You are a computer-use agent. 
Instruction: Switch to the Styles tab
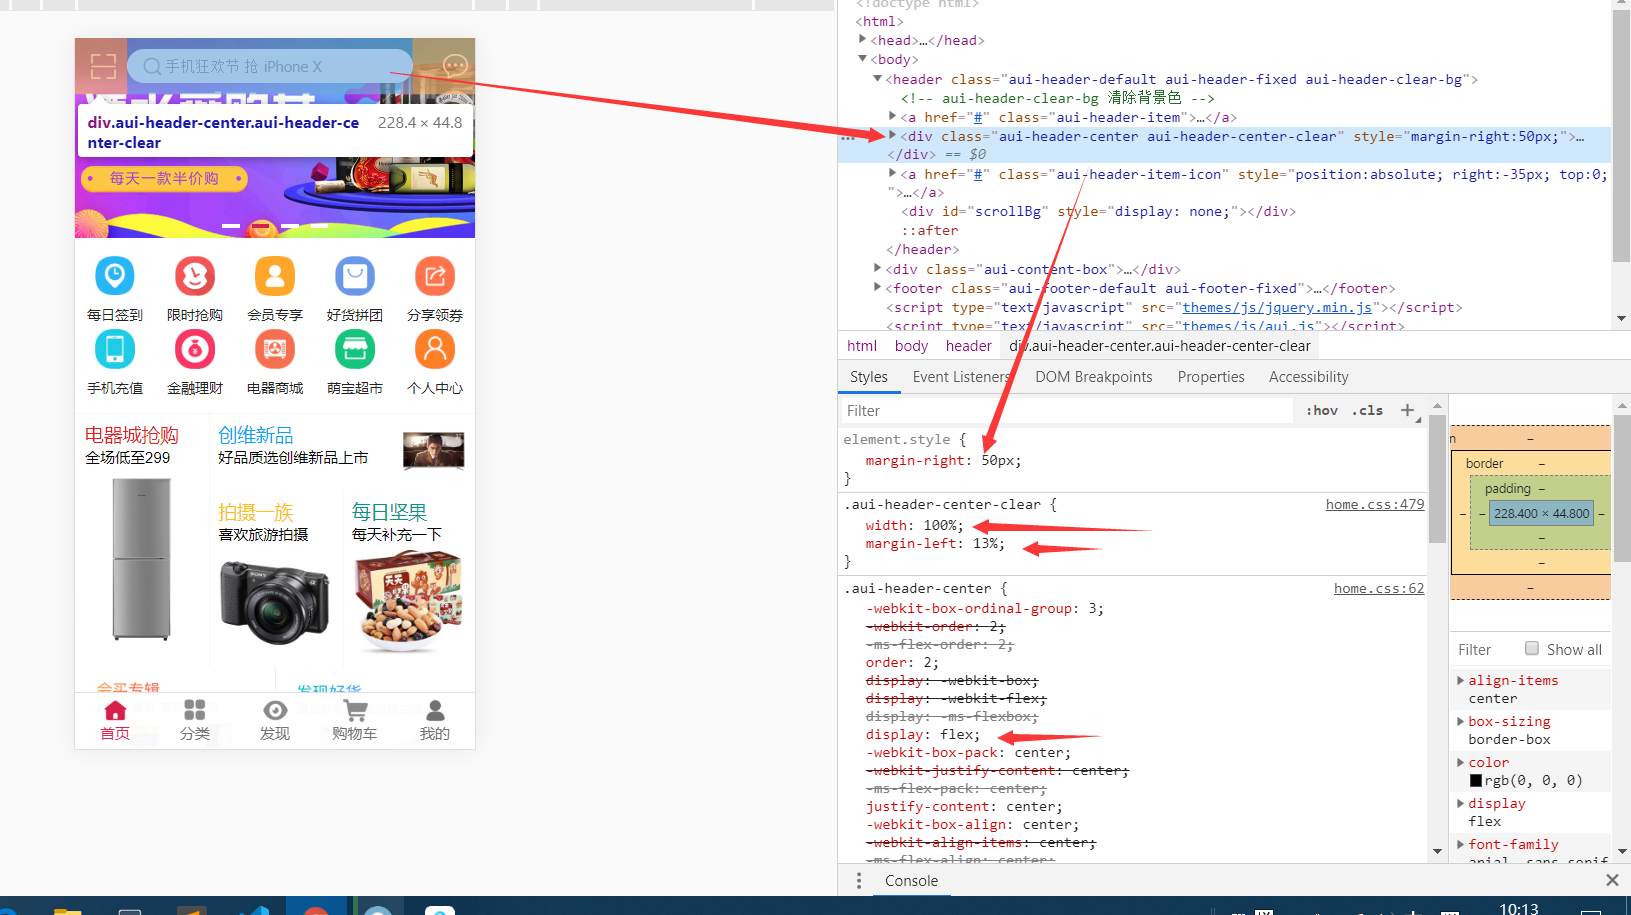869,377
